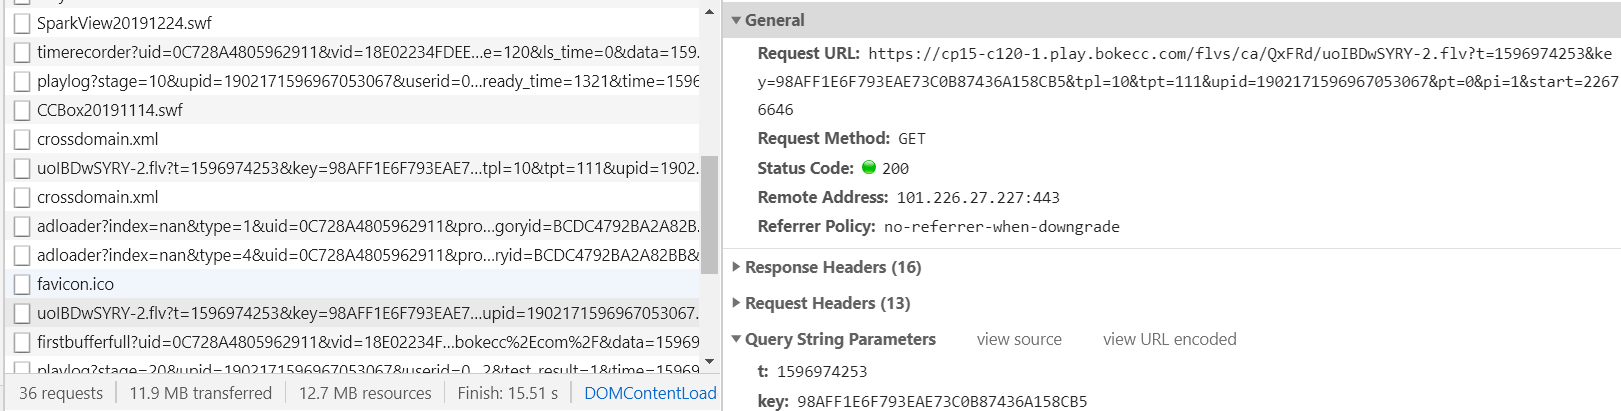Check the SparkView20191224.swf row checkbox
This screenshot has height=411, width=1621.
click(22, 23)
